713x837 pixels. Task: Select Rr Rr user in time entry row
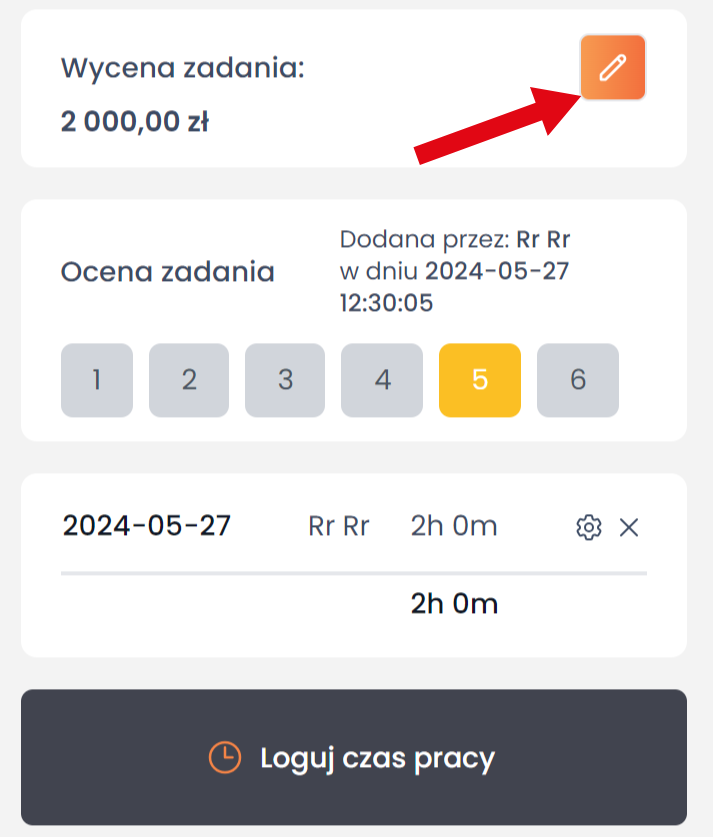(339, 527)
